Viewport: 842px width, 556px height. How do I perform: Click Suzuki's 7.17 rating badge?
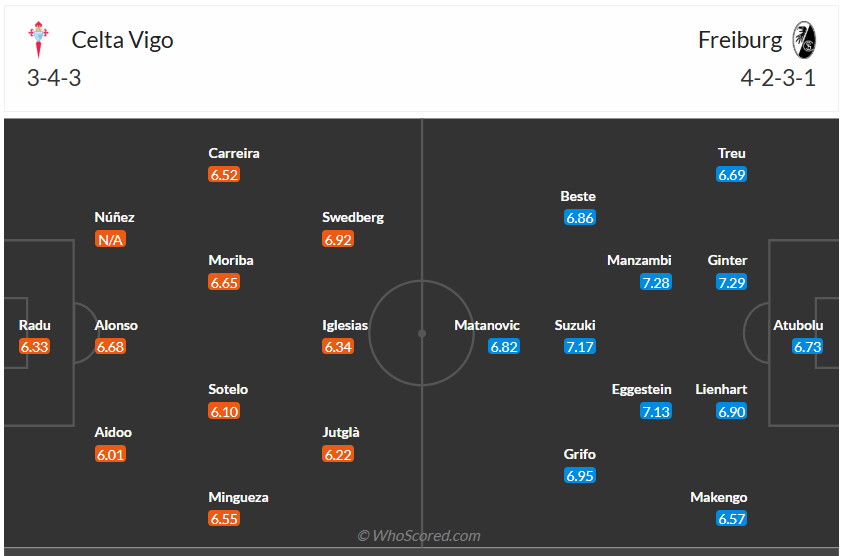[580, 347]
